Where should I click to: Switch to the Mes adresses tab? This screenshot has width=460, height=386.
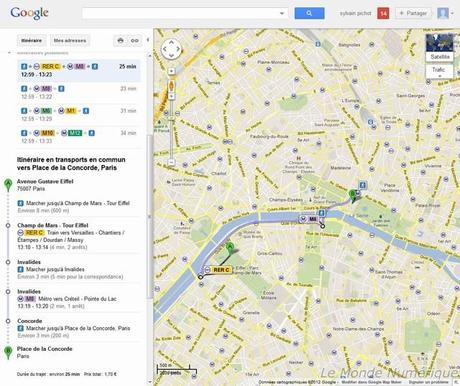[x=70, y=41]
